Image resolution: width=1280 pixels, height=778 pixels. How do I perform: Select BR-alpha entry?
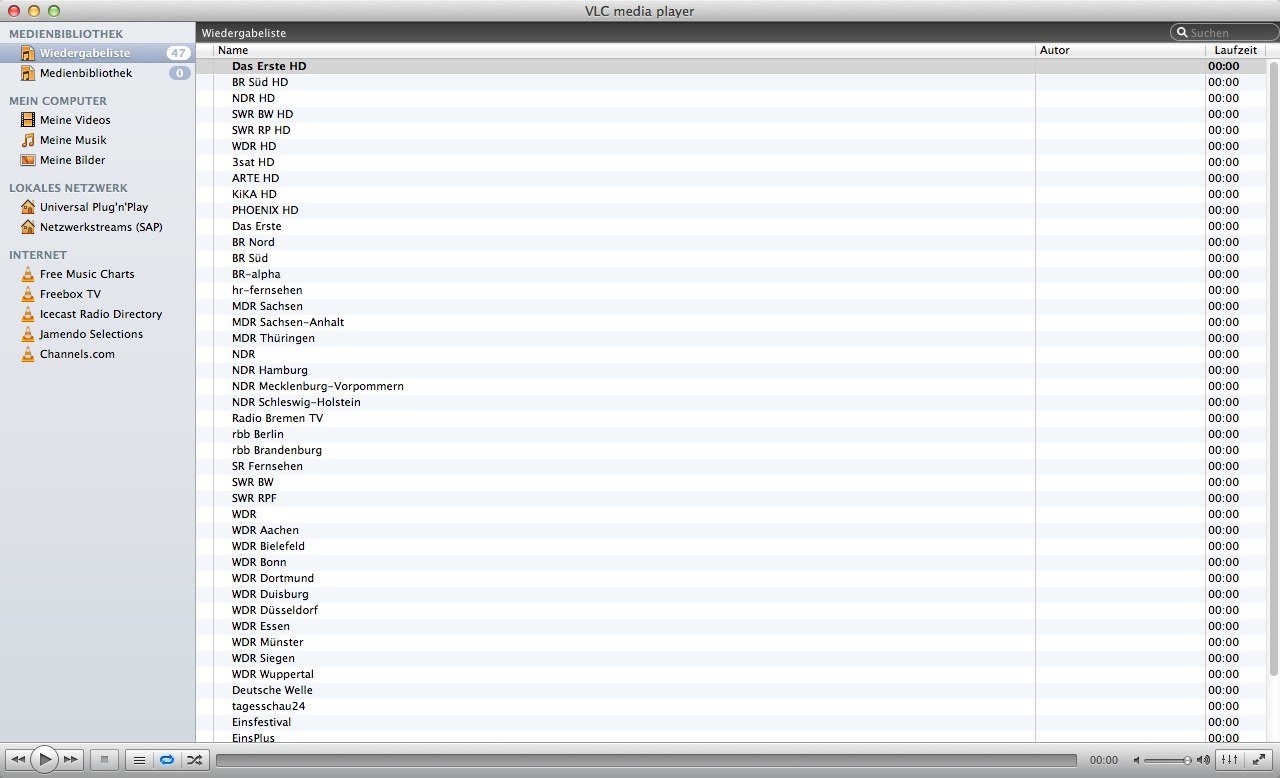(731, 274)
